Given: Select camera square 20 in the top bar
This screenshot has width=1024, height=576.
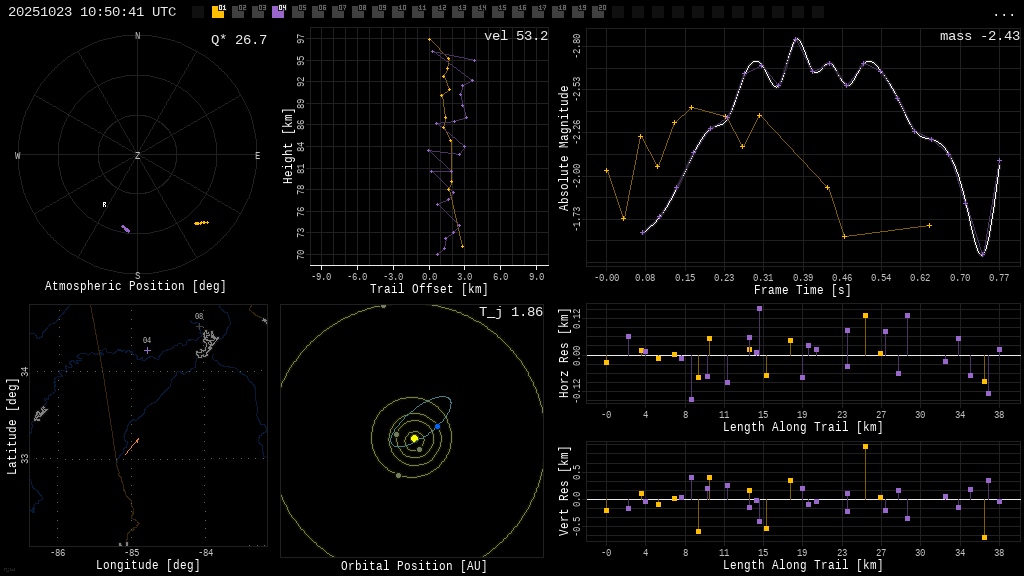Looking at the screenshot, I should [x=598, y=12].
